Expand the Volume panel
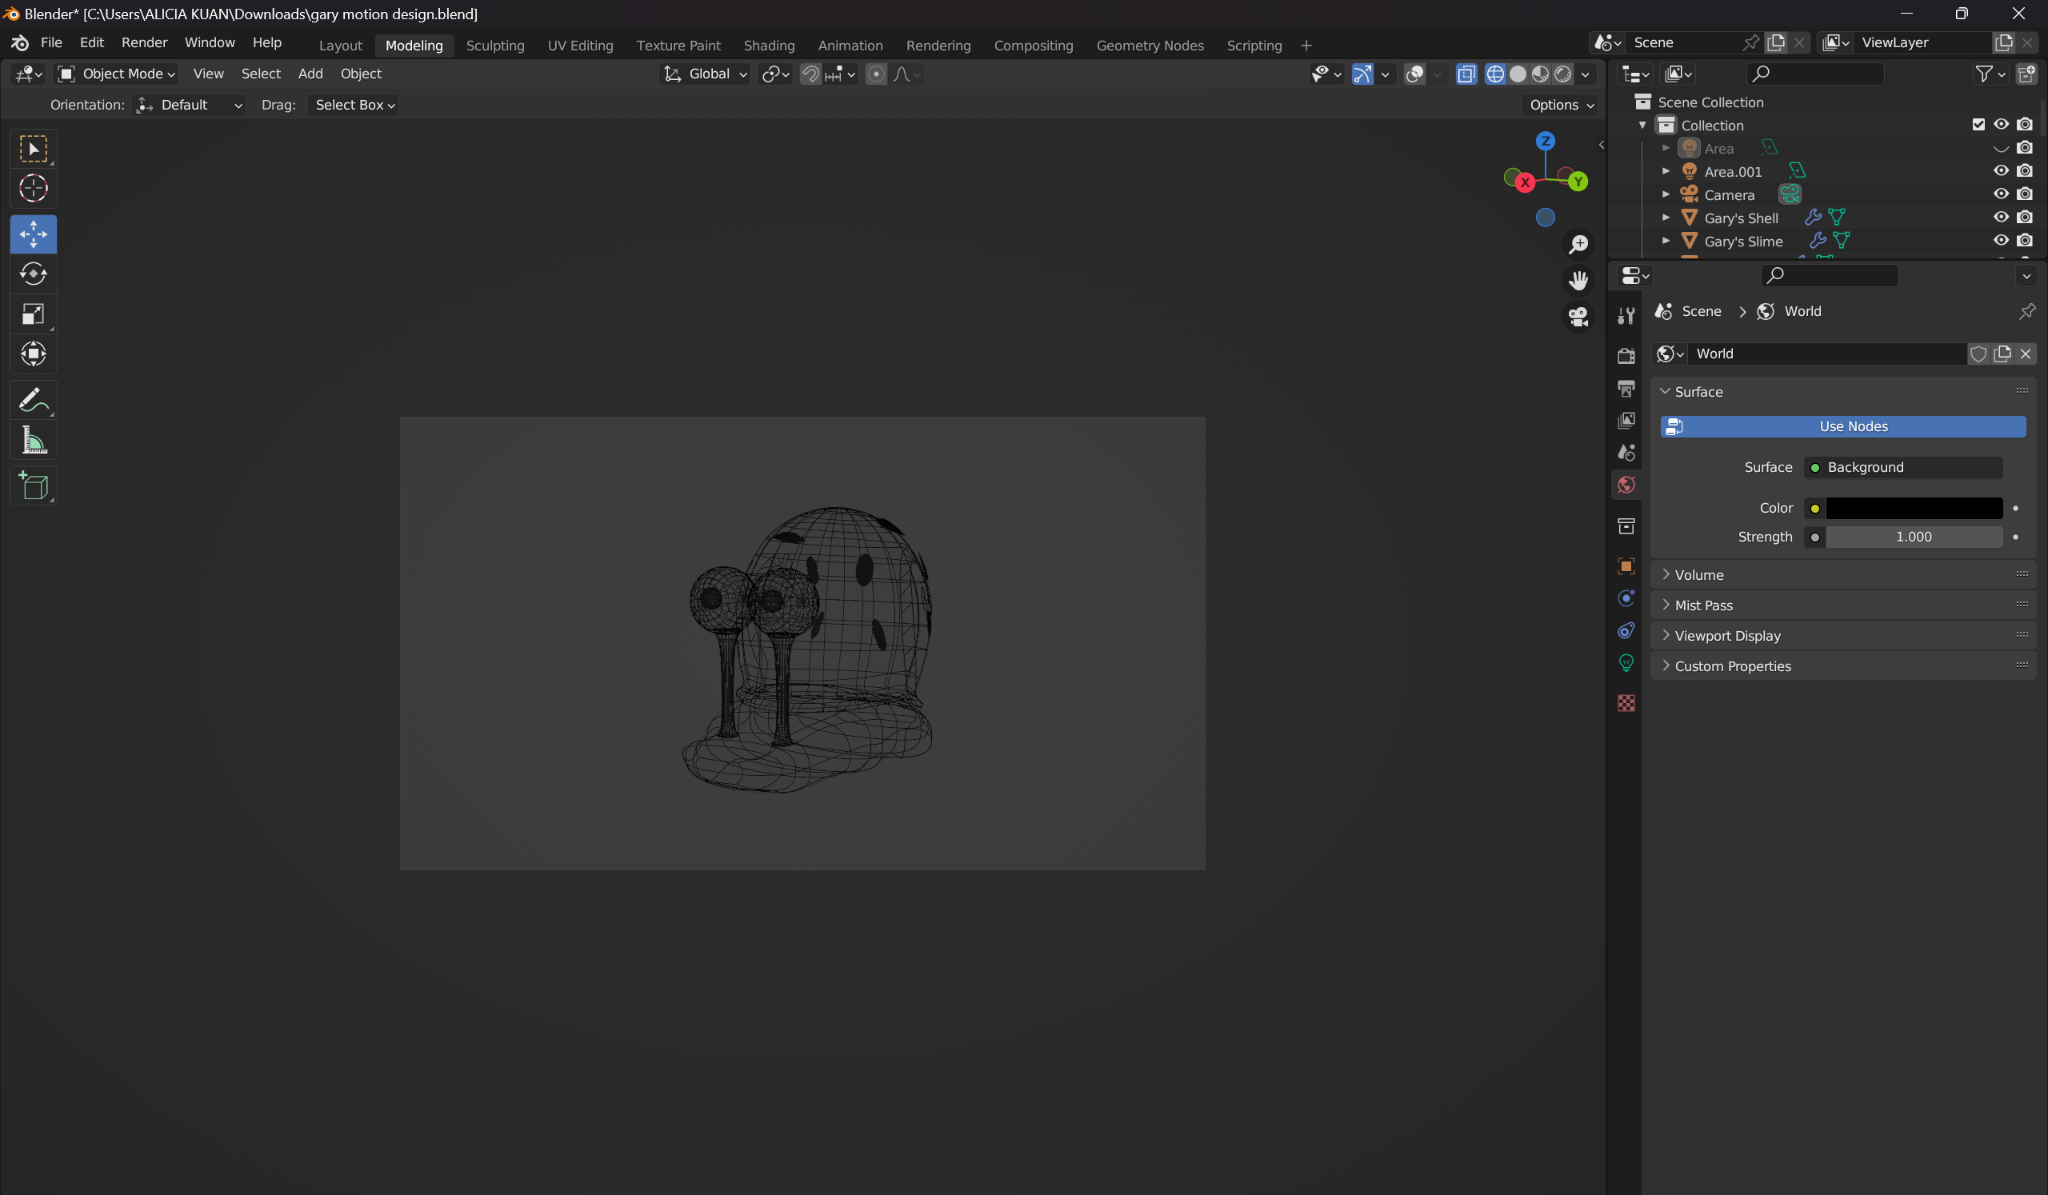 pos(1843,575)
